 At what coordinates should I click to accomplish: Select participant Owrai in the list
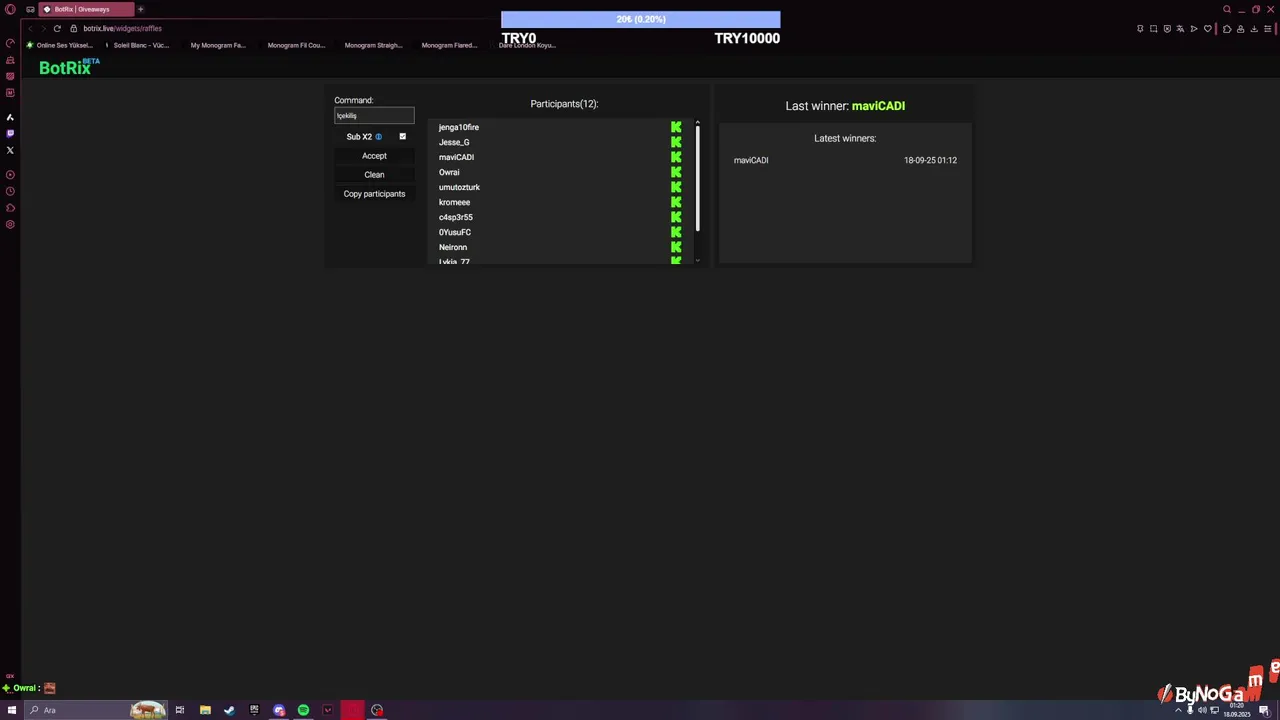(x=449, y=172)
